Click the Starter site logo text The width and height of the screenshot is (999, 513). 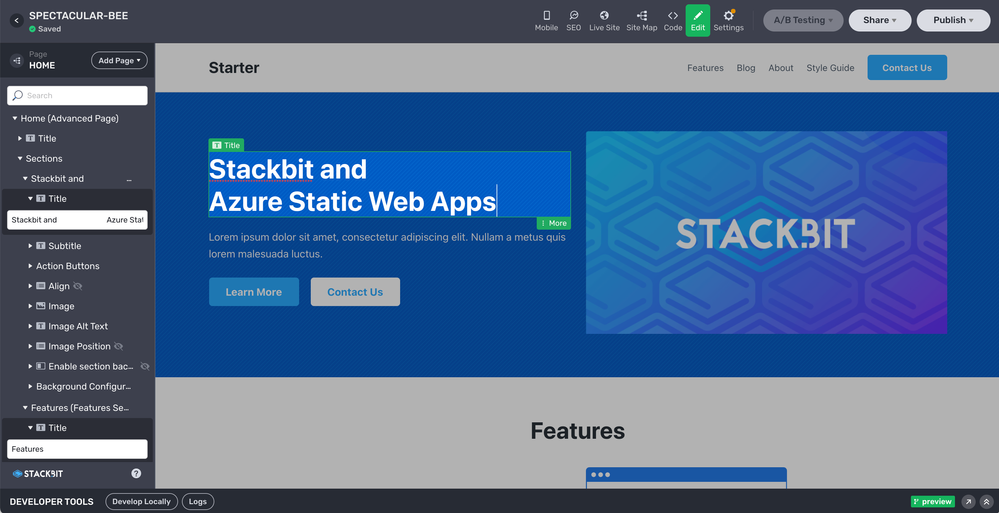(x=234, y=68)
